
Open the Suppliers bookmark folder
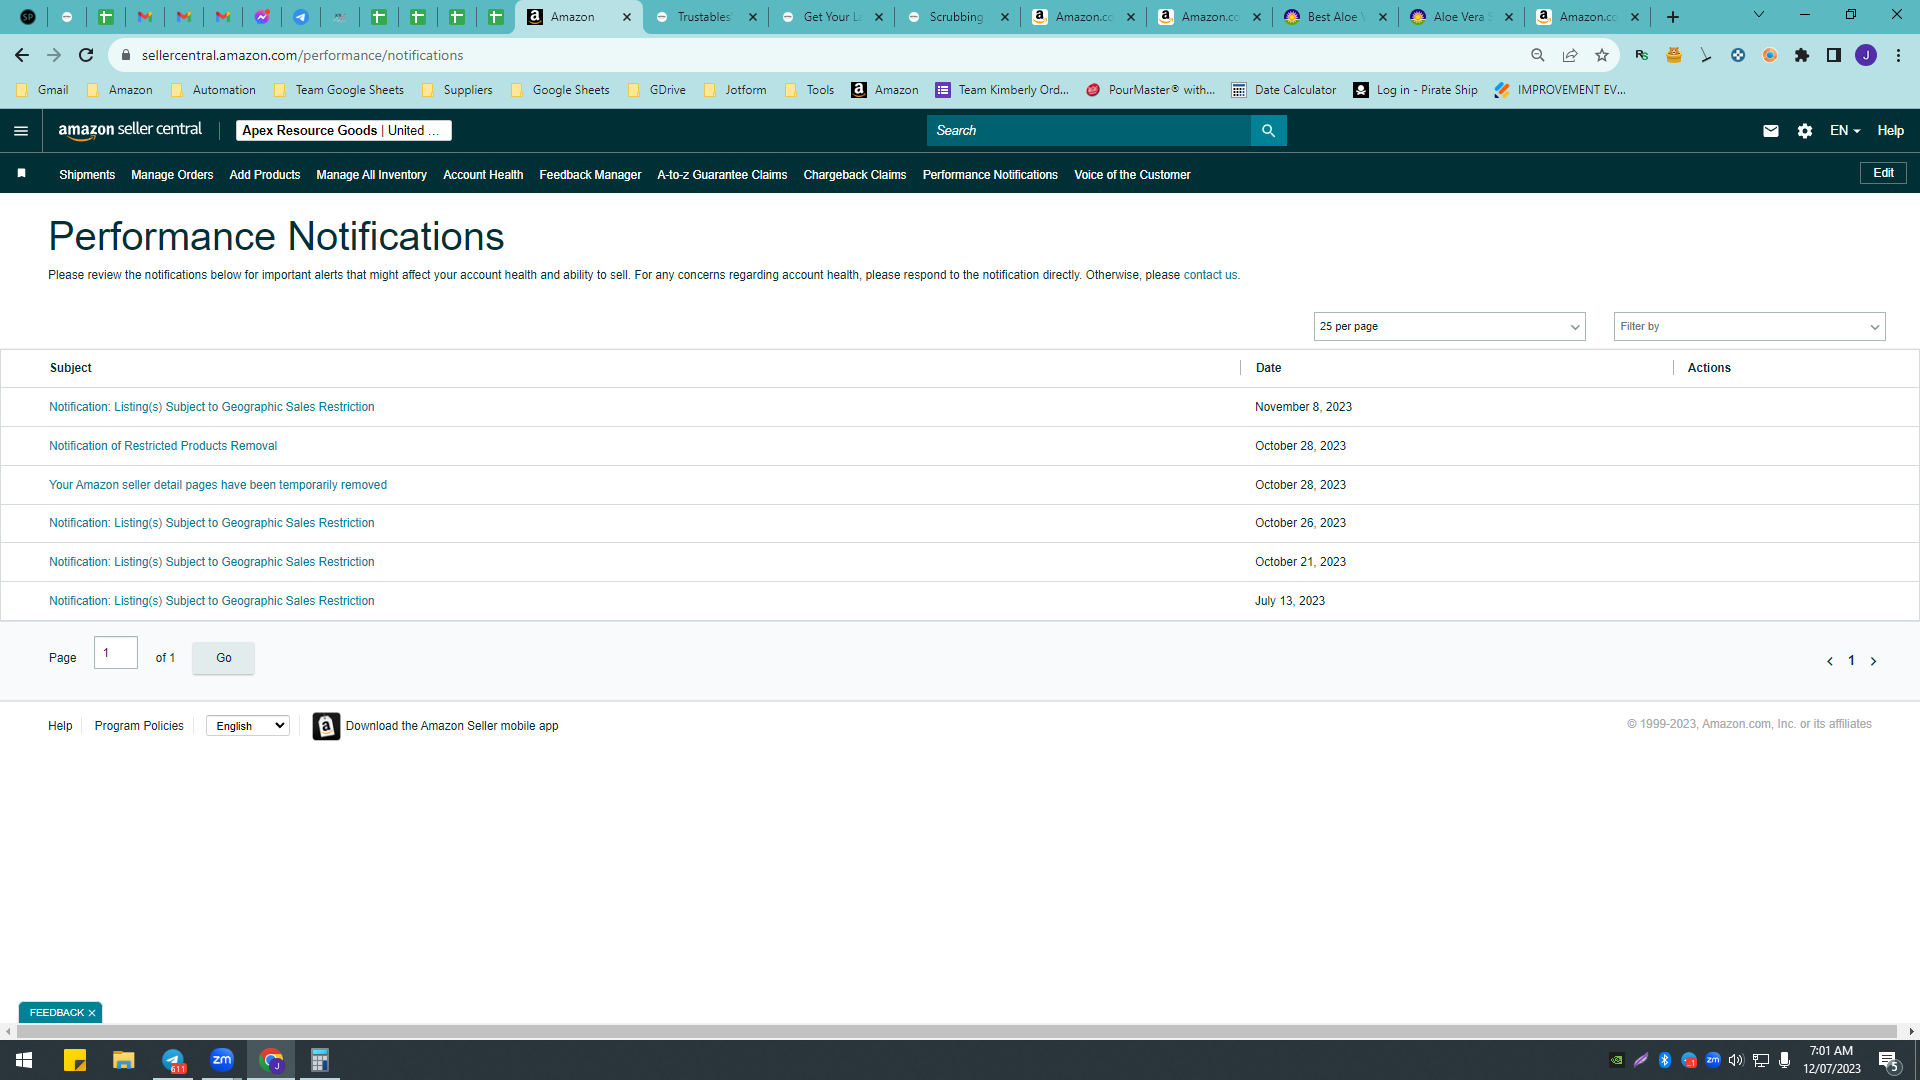click(x=457, y=90)
